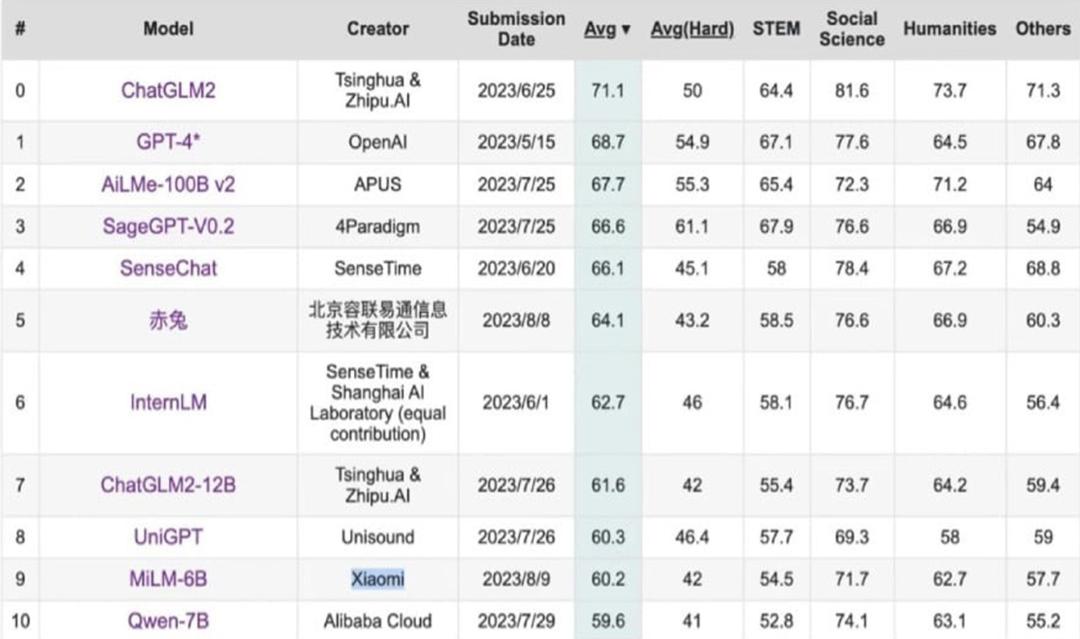Viewport: 1080px width, 639px height.
Task: Click the OpenAI creator cell
Action: [x=377, y=142]
